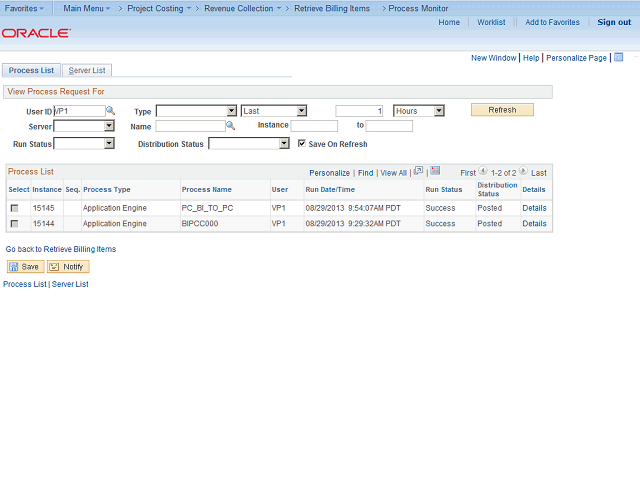Open User ID lookup magnifier icon
Image resolution: width=640 pixels, height=480 pixels.
pos(110,111)
